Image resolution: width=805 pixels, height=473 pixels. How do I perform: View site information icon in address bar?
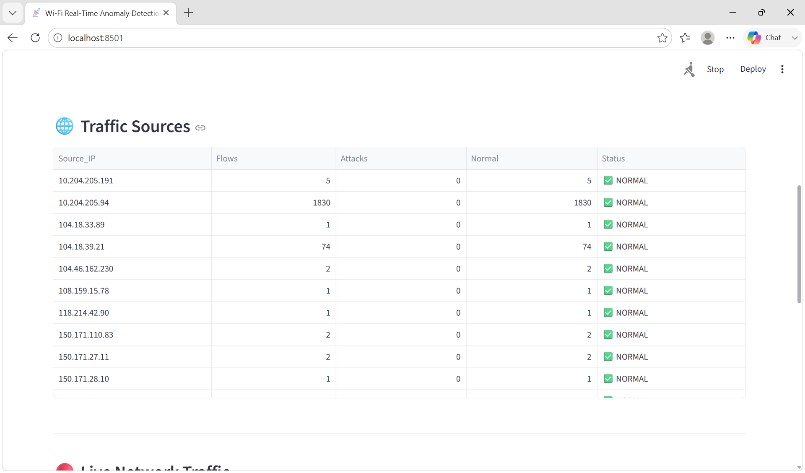pos(58,38)
